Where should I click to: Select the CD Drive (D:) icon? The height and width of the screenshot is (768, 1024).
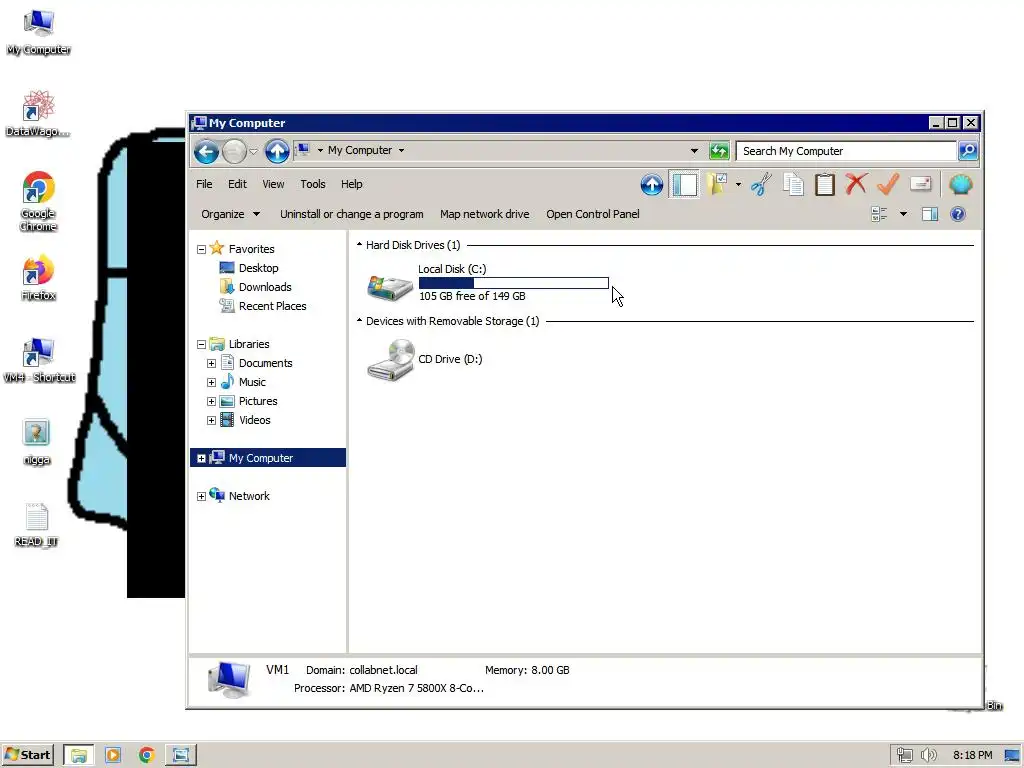point(390,360)
